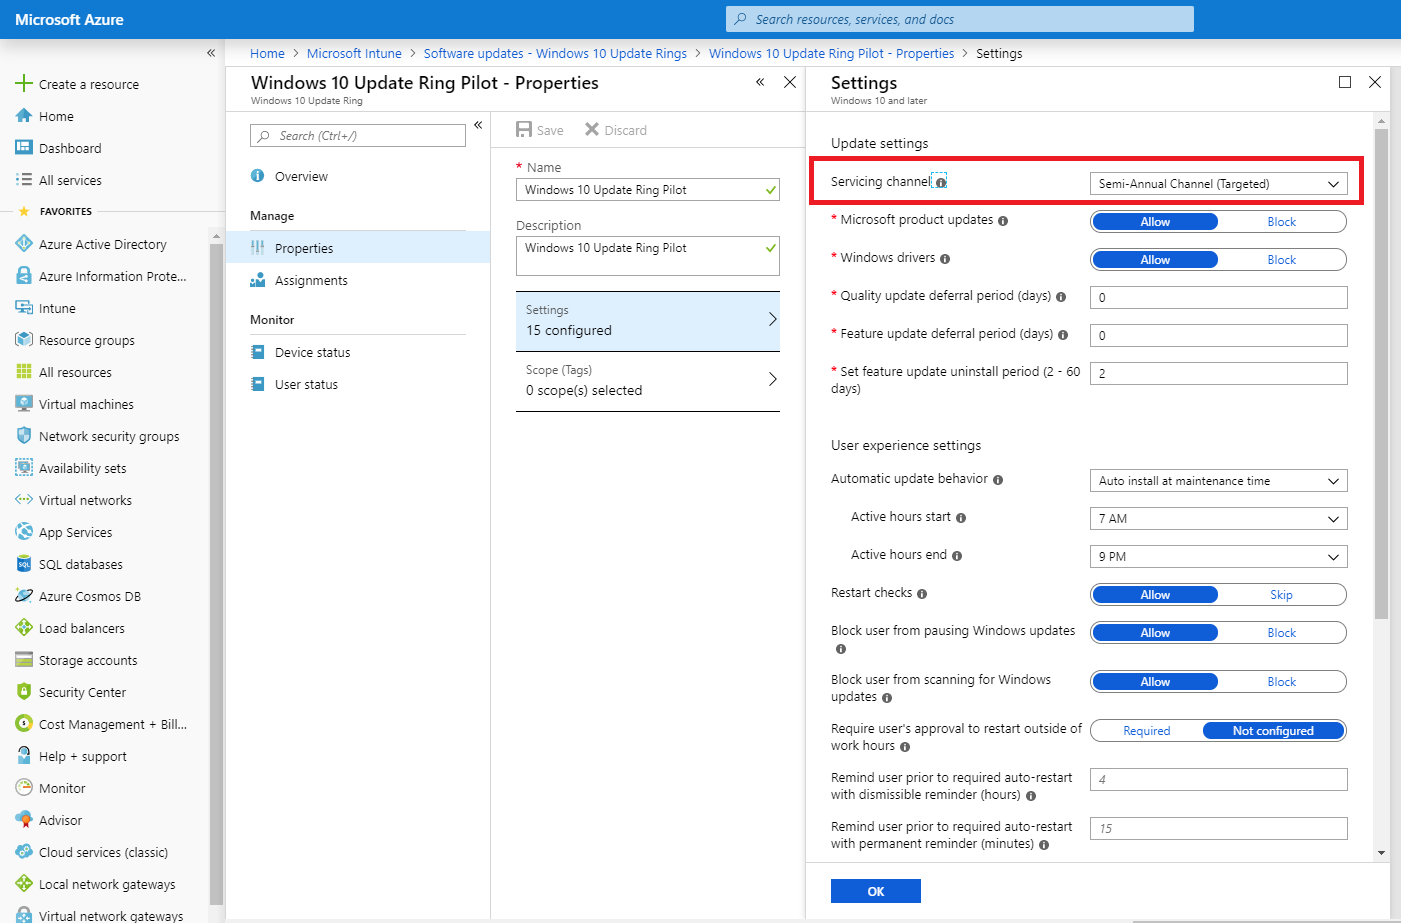Click the Create a resource plus icon
1401x923 pixels.
click(24, 84)
